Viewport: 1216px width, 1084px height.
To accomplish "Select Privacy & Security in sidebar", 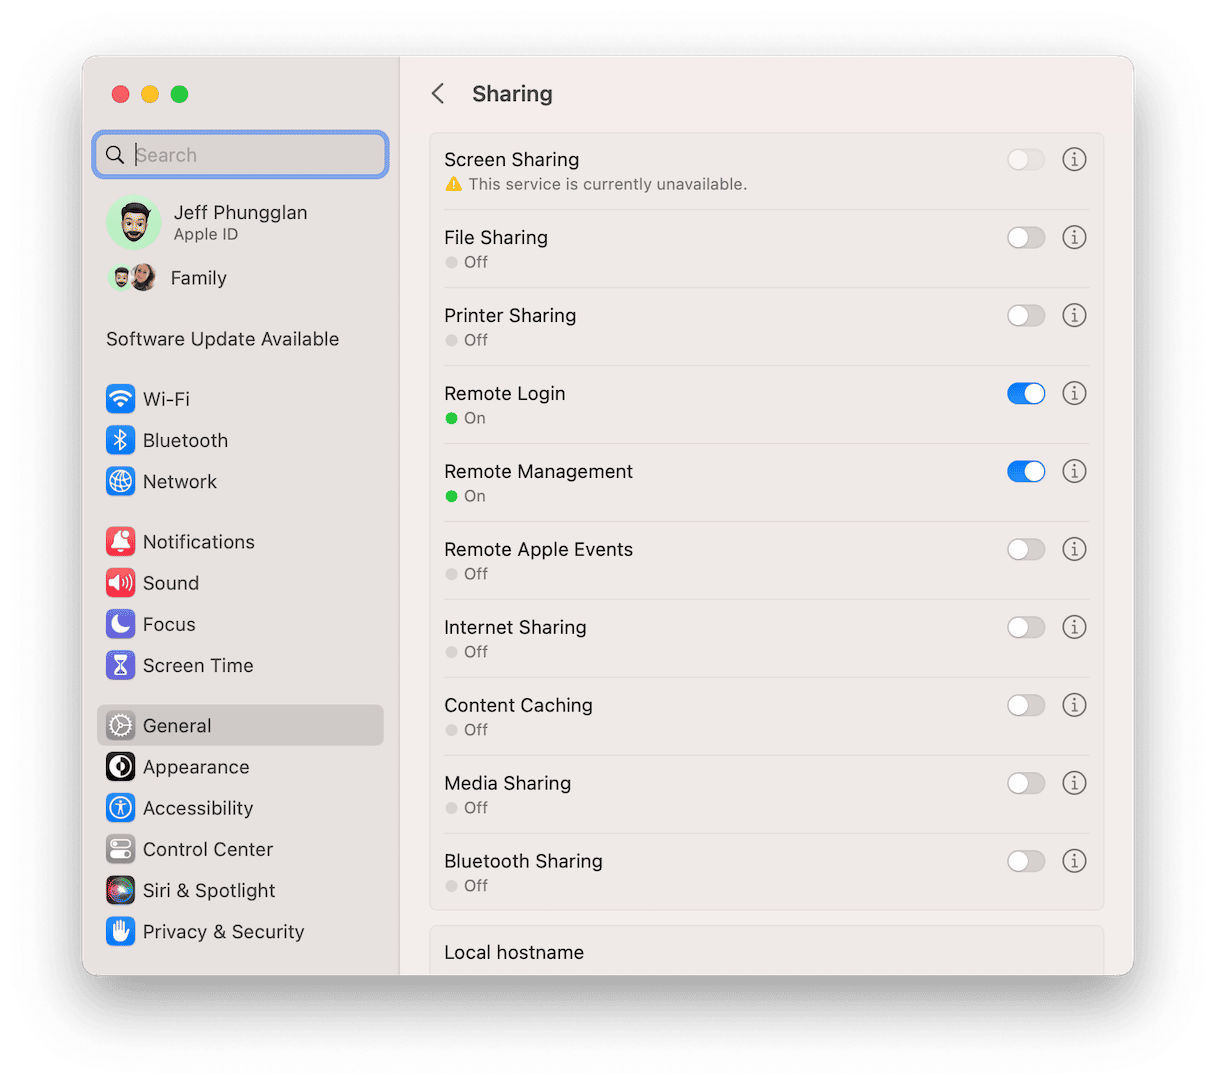I will [x=223, y=931].
